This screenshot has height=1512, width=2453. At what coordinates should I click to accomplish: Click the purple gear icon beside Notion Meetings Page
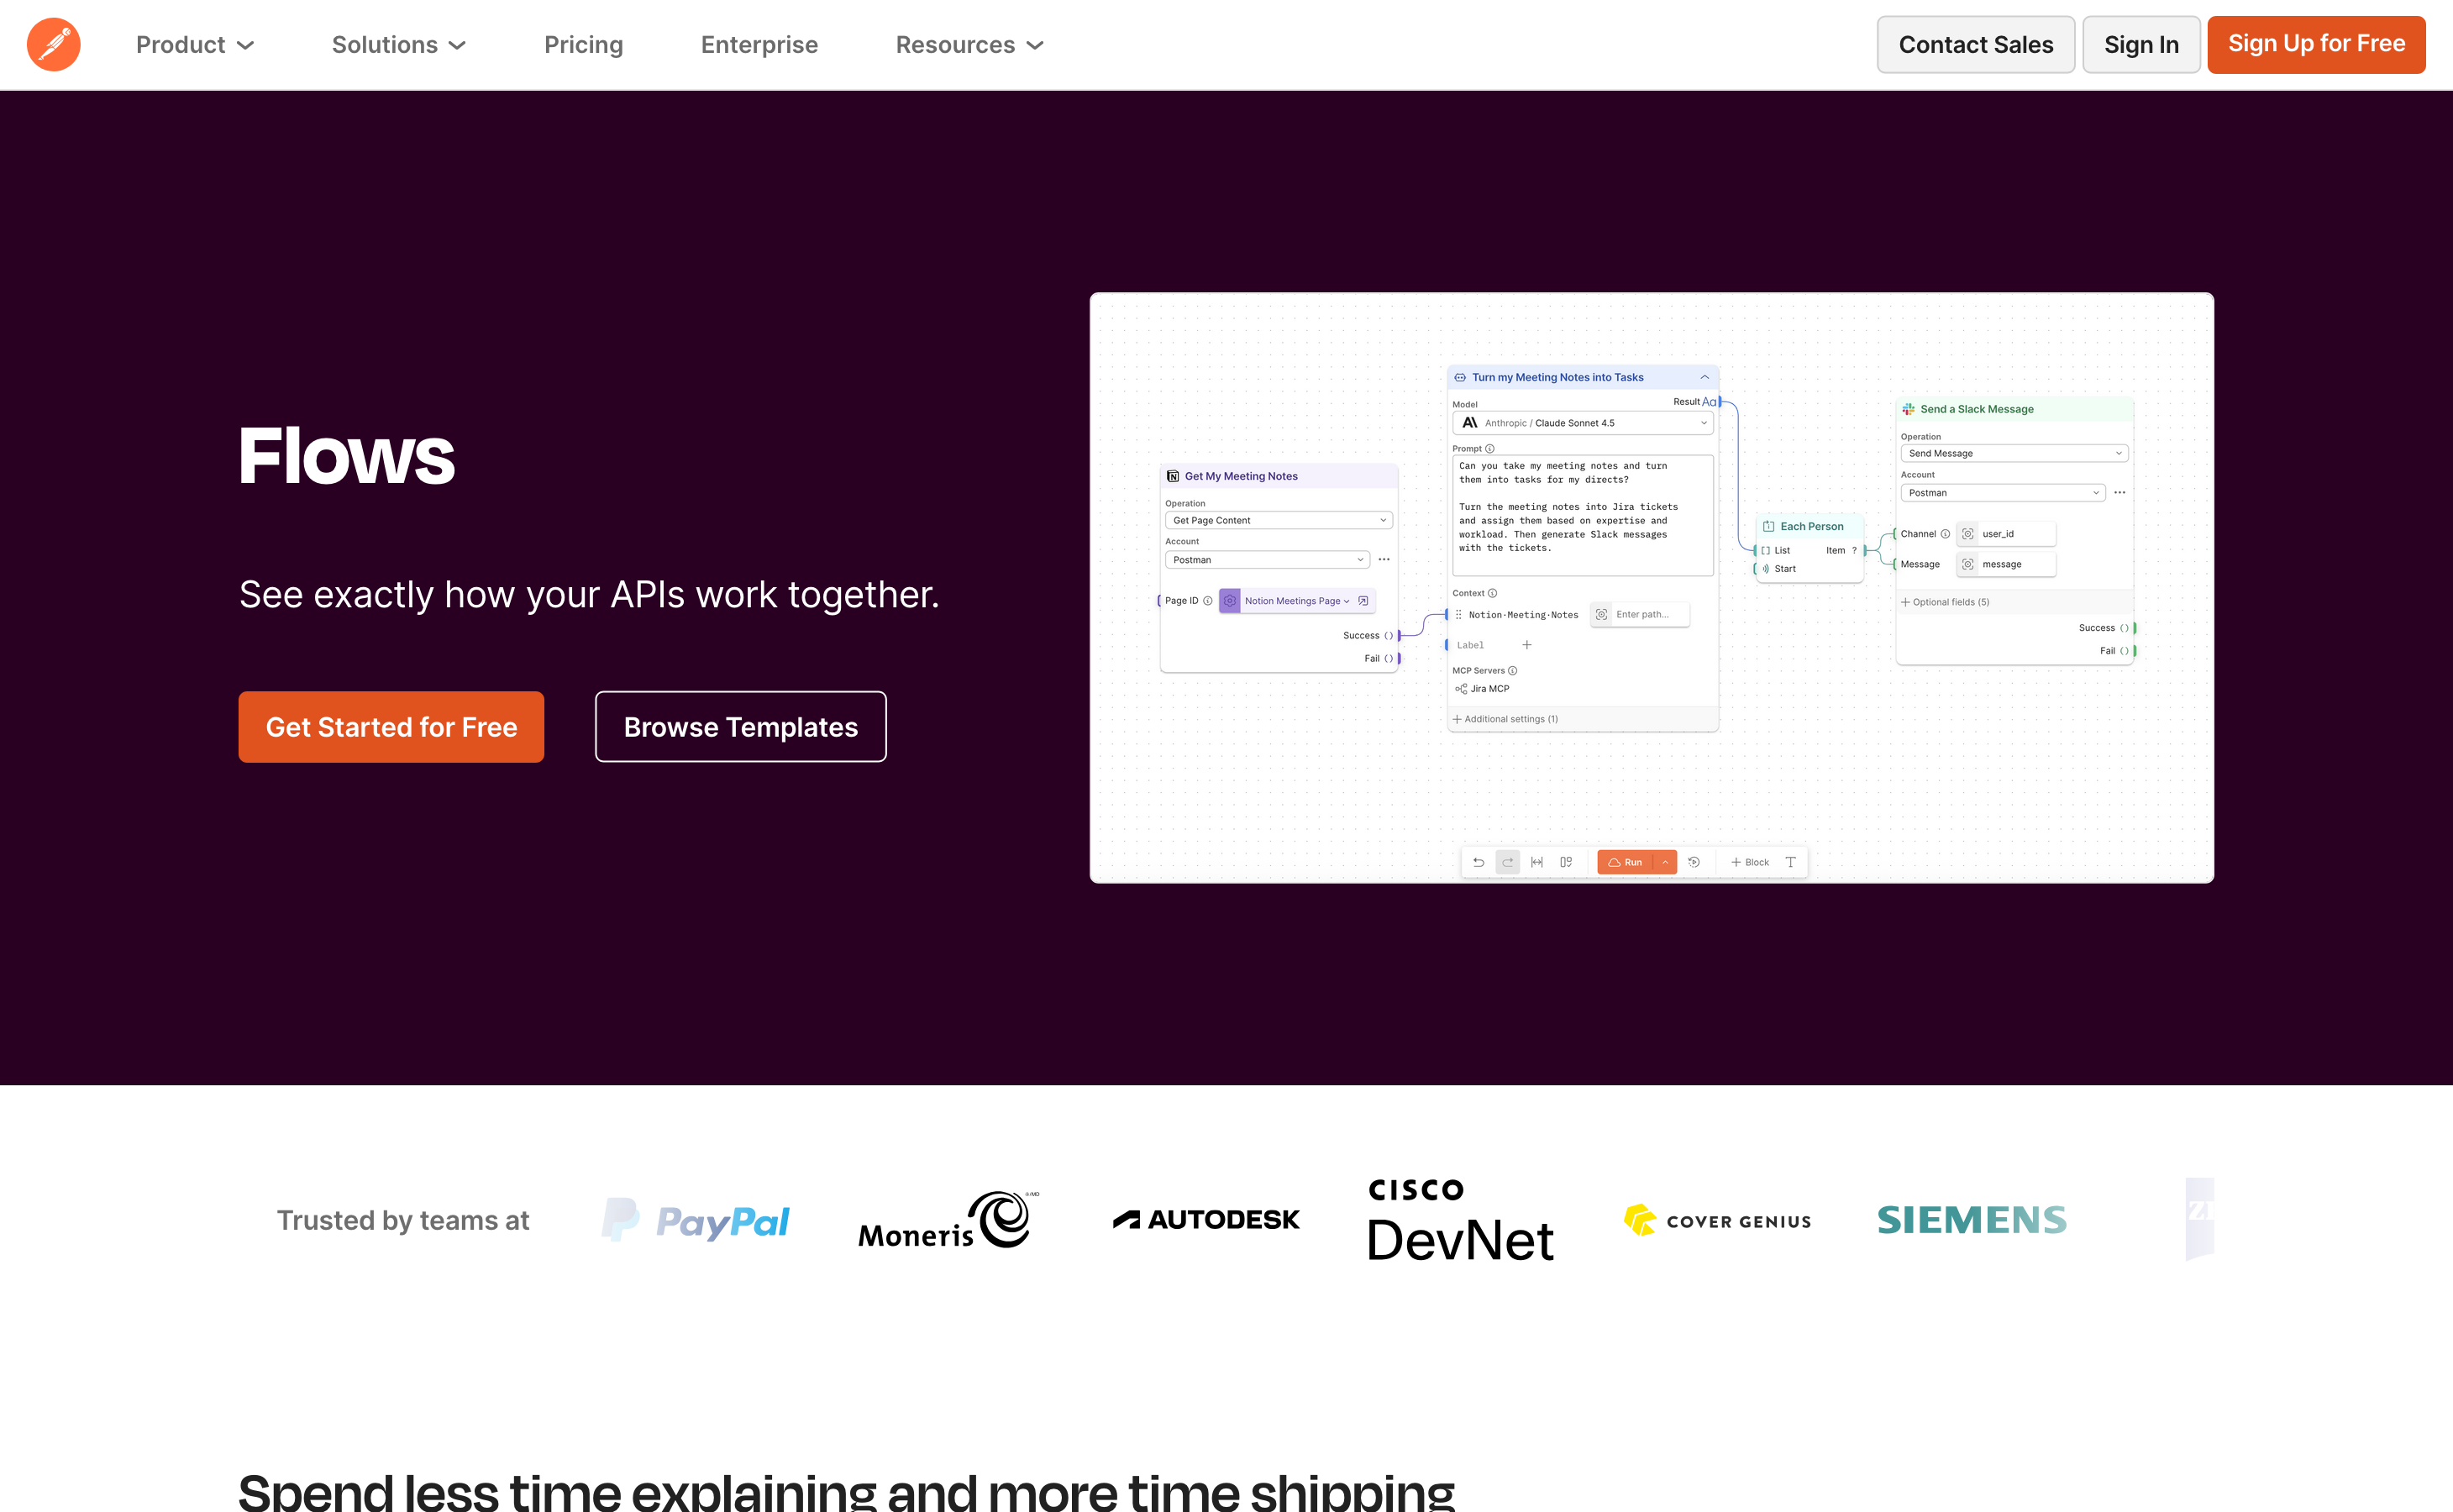[1230, 601]
